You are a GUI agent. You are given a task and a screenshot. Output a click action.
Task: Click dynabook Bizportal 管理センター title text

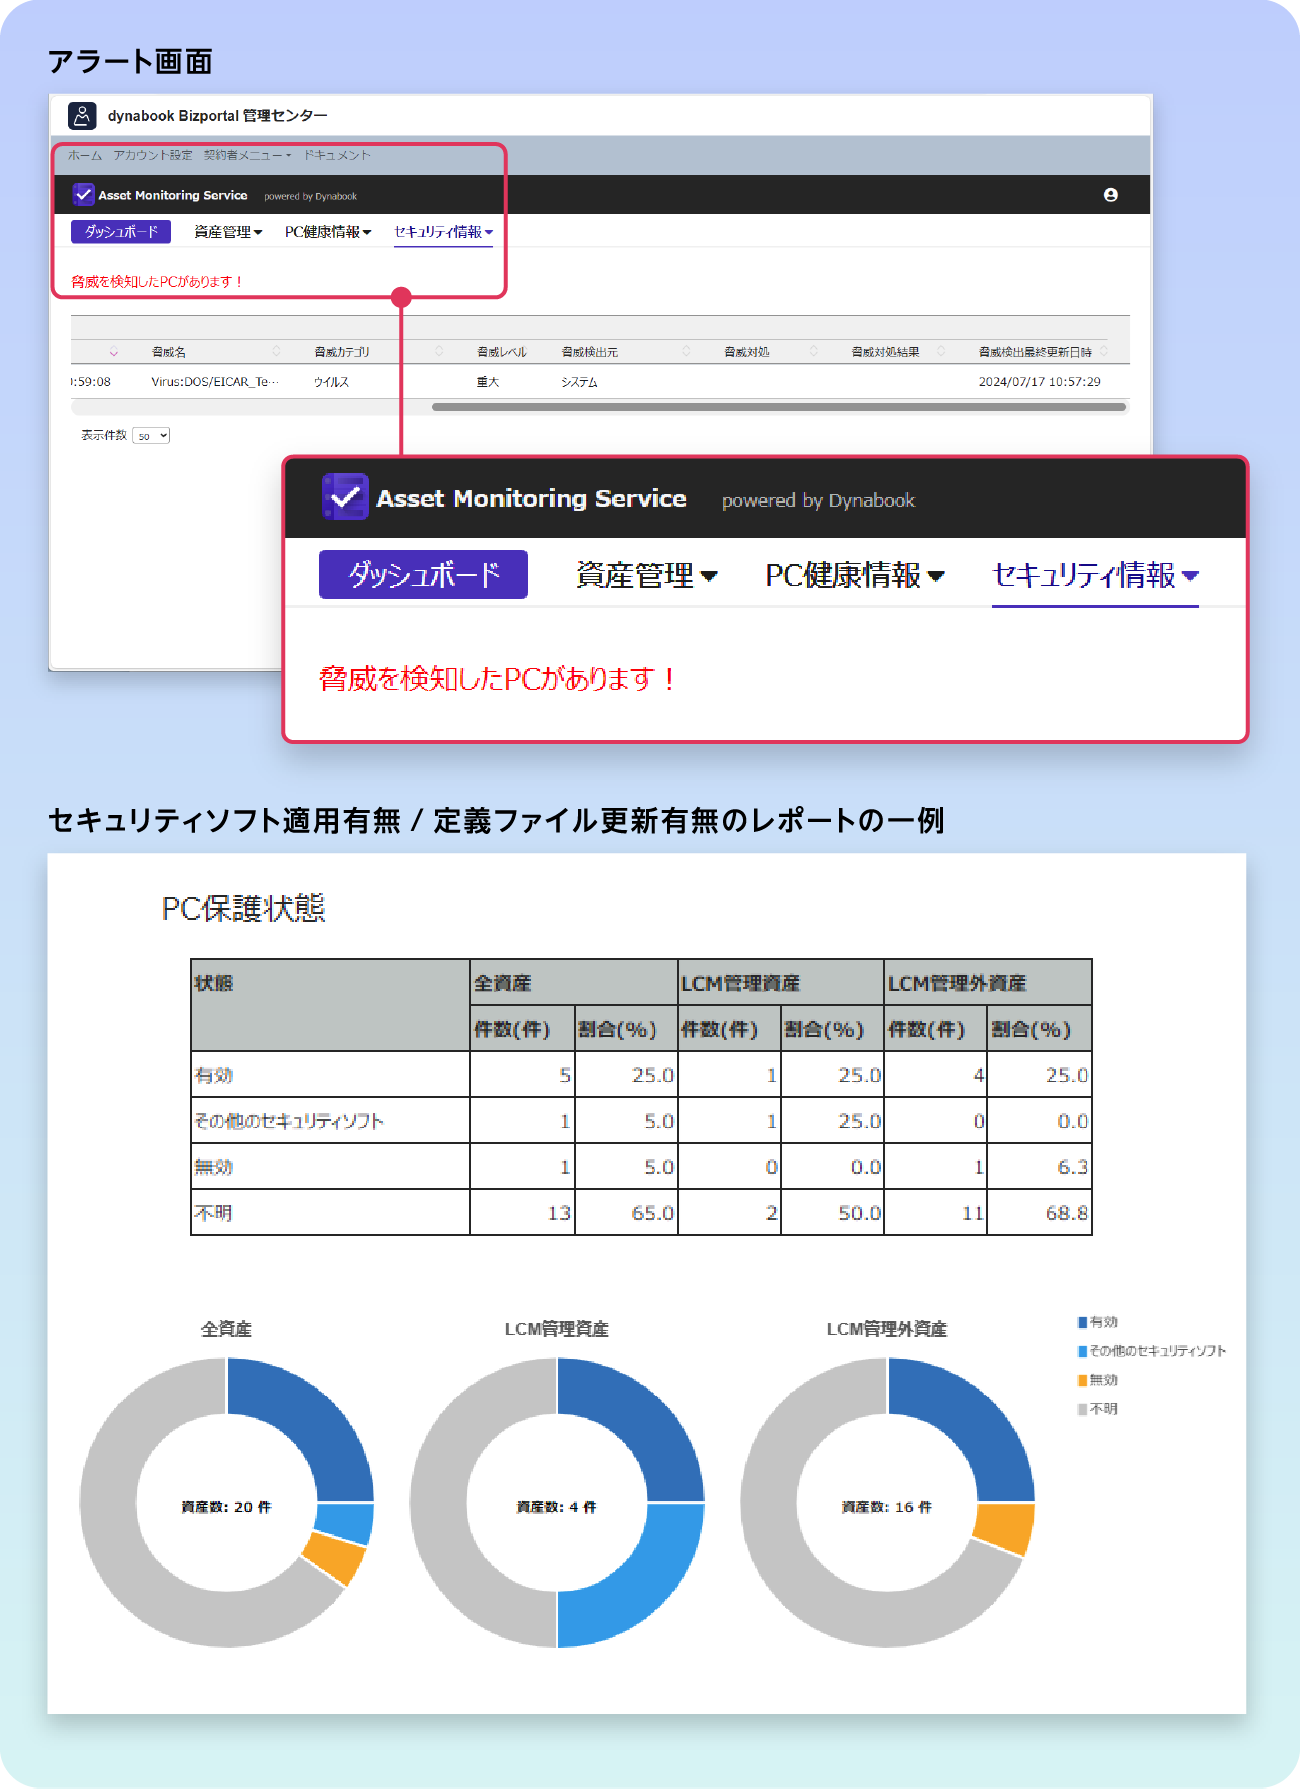coord(217,116)
